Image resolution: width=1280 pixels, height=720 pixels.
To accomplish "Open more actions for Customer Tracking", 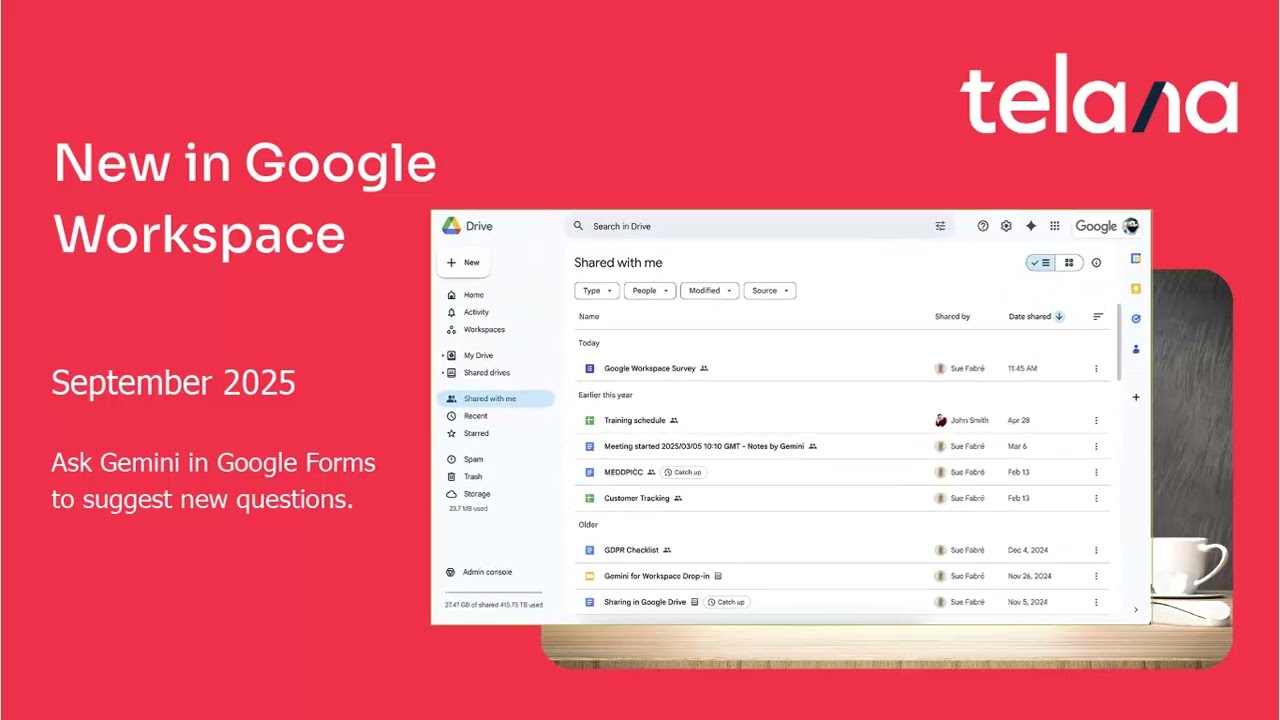I will tap(1096, 498).
